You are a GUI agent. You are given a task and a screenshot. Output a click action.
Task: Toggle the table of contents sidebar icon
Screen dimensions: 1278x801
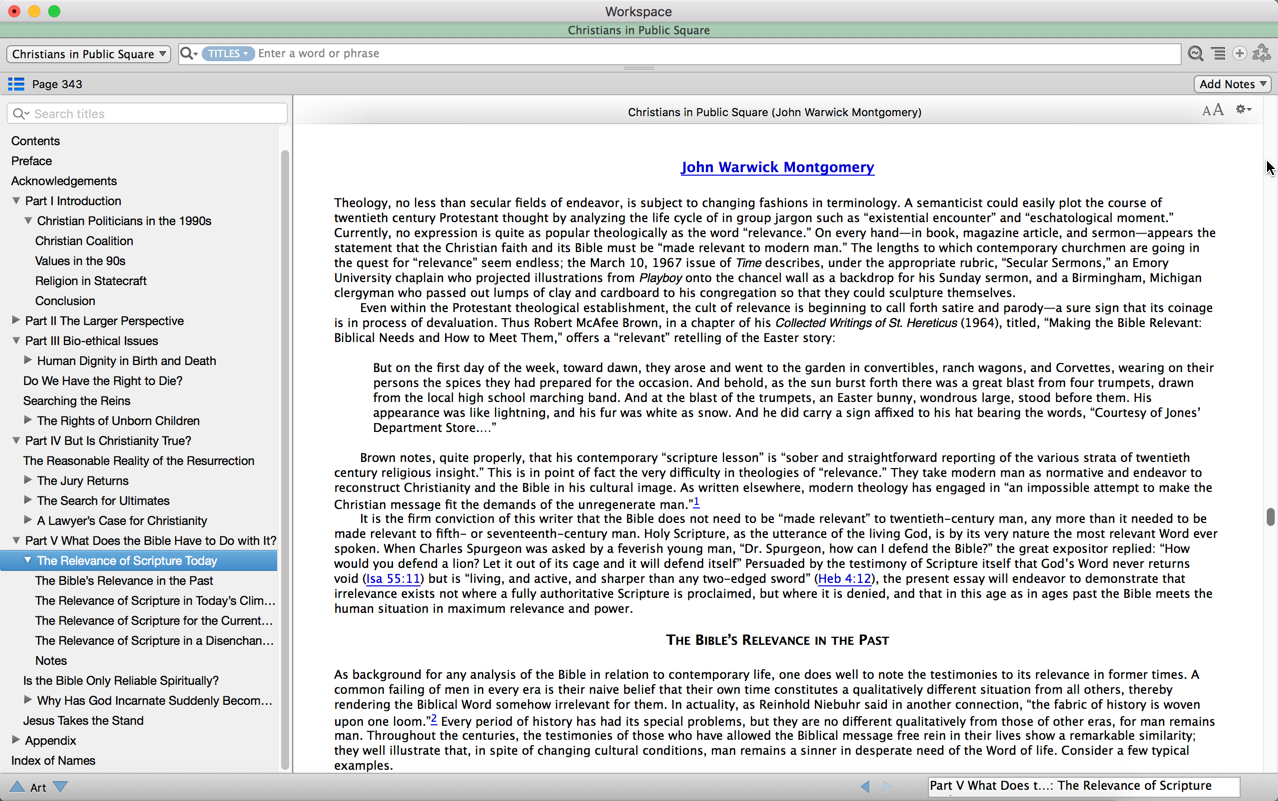coord(16,84)
